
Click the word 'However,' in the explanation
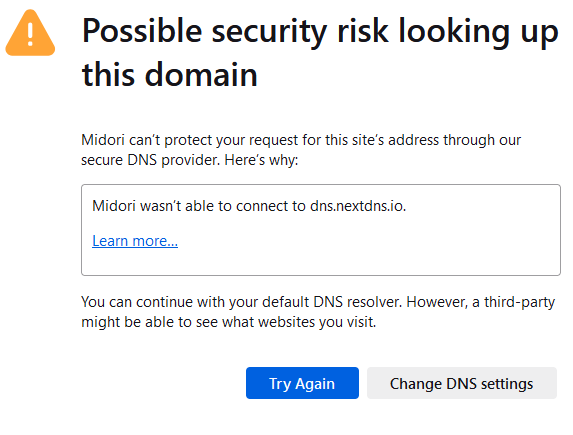(x=437, y=302)
